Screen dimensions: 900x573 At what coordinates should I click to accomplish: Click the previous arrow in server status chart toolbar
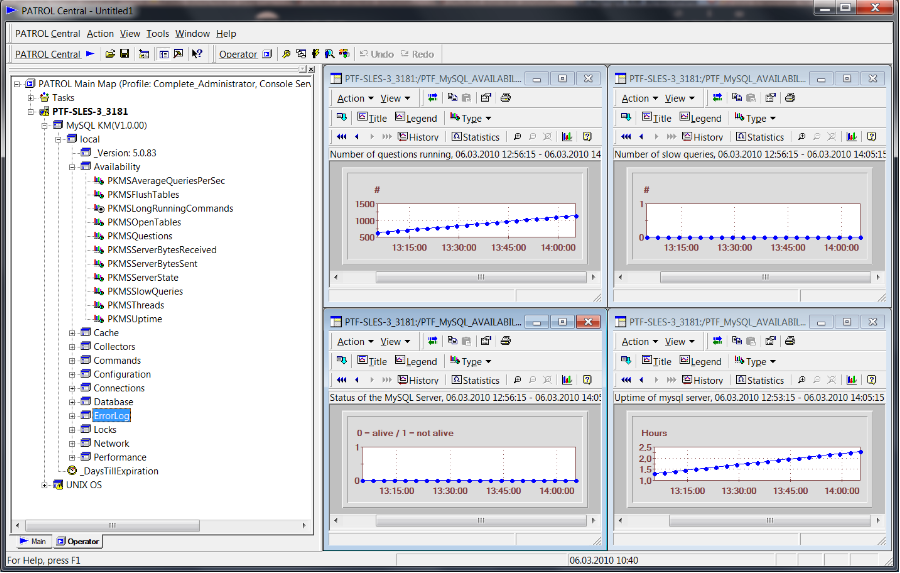click(357, 380)
